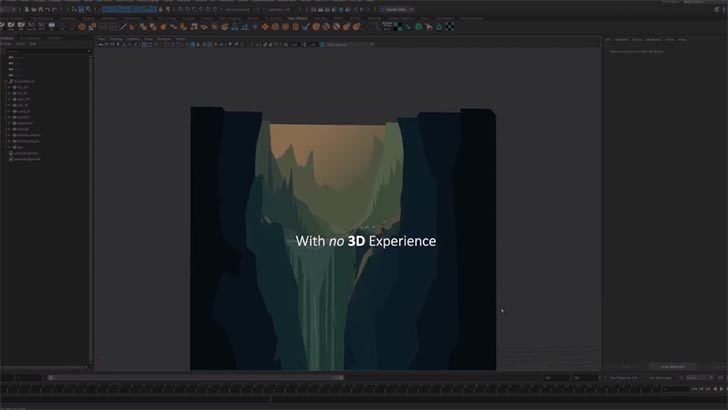728x410 pixels.
Task: Select defaultObjectSet in the Outliner
Action: pos(28,159)
